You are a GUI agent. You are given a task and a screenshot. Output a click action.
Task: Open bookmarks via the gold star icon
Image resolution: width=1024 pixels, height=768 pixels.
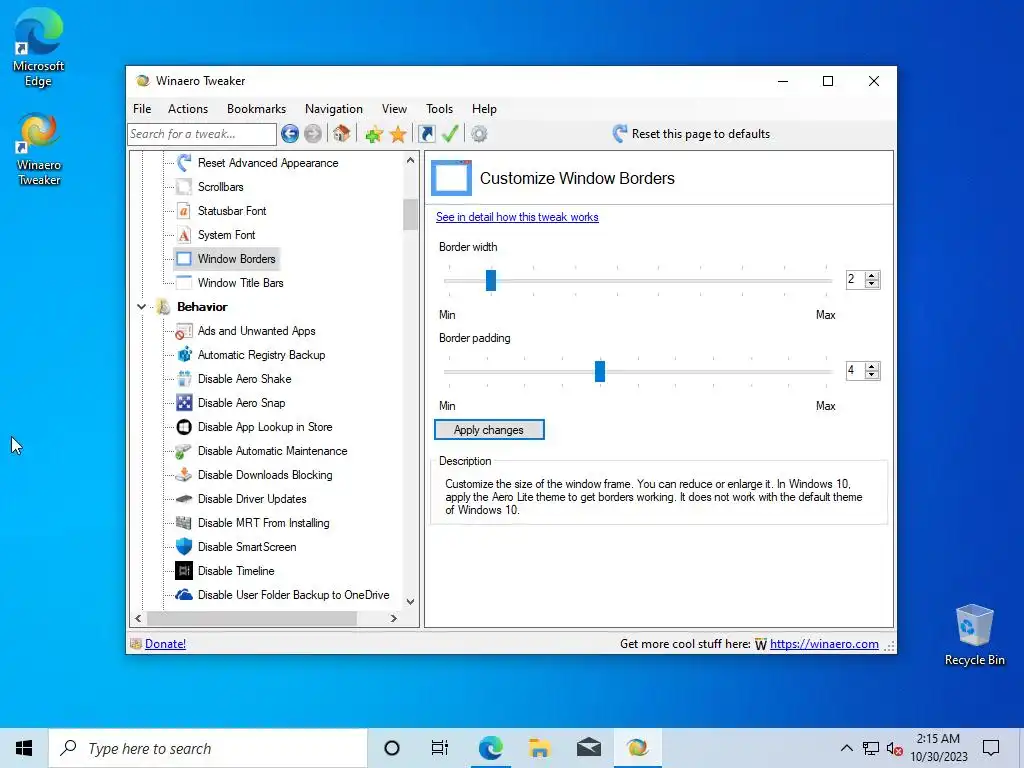[398, 134]
